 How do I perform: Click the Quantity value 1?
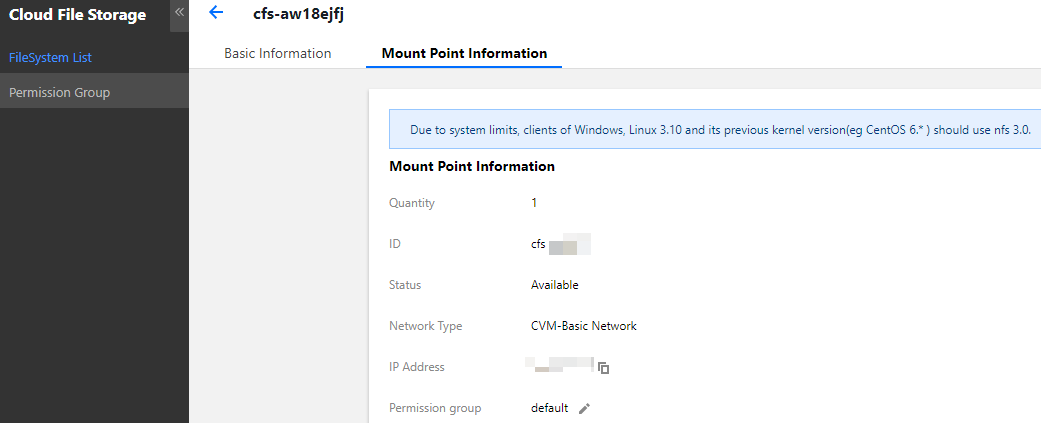pyautogui.click(x=534, y=203)
